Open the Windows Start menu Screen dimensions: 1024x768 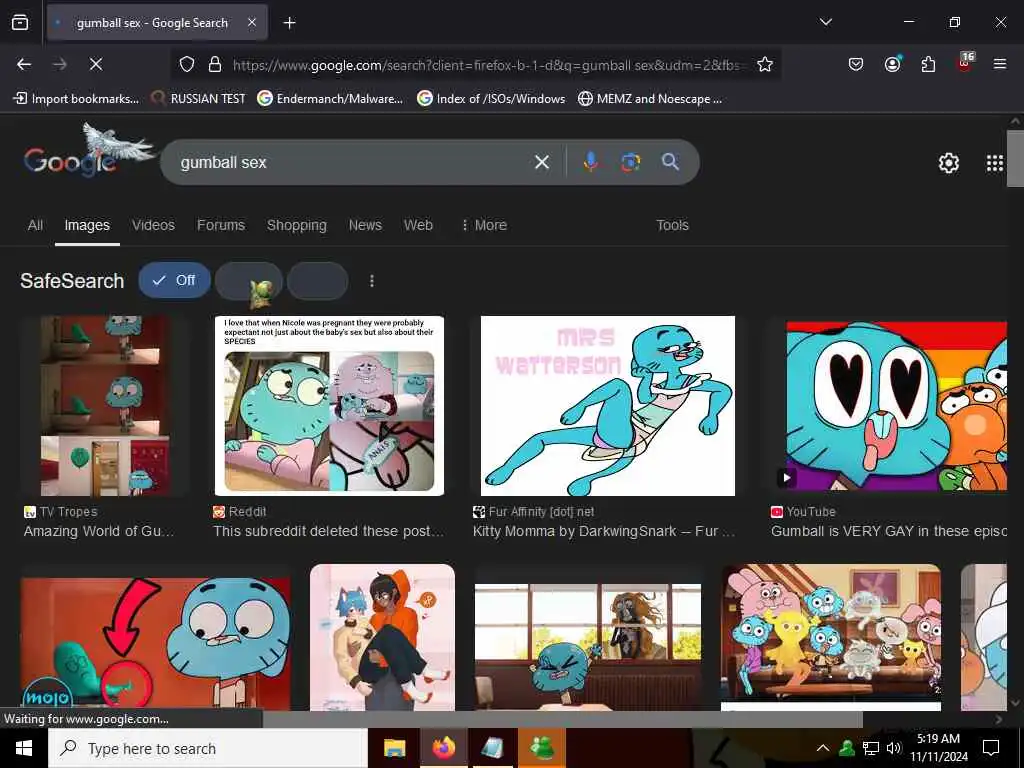coord(24,748)
